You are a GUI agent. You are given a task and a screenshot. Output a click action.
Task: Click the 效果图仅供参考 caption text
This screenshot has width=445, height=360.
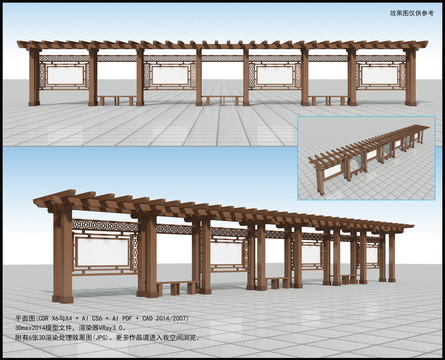click(412, 13)
